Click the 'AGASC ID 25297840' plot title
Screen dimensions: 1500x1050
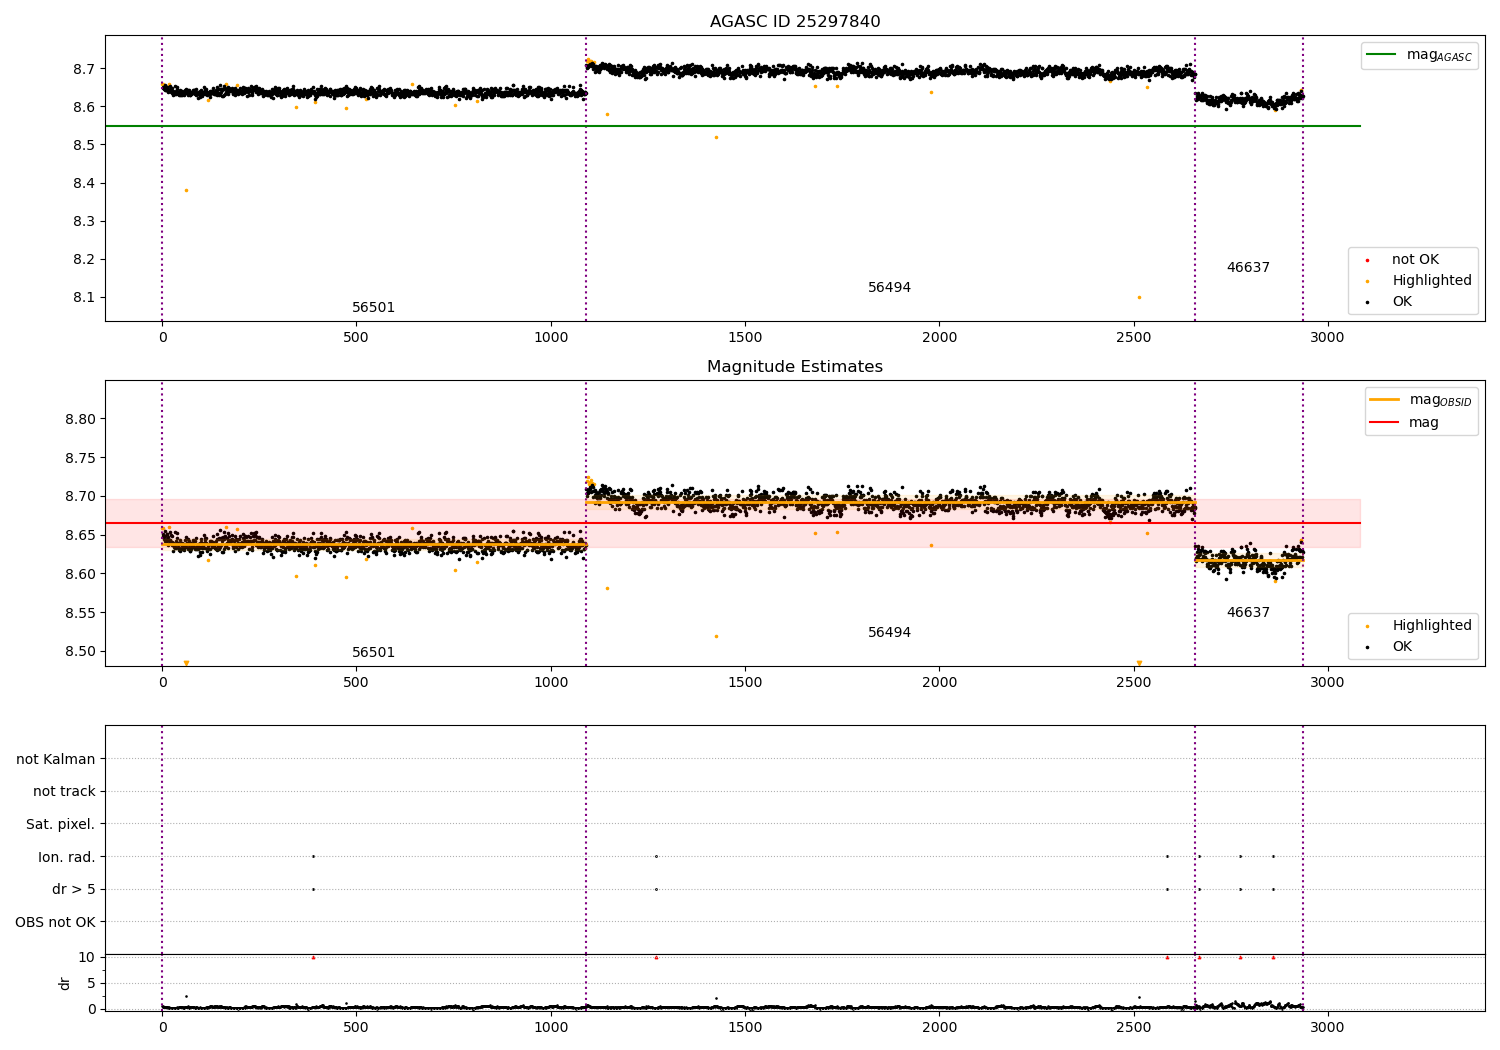tap(795, 22)
